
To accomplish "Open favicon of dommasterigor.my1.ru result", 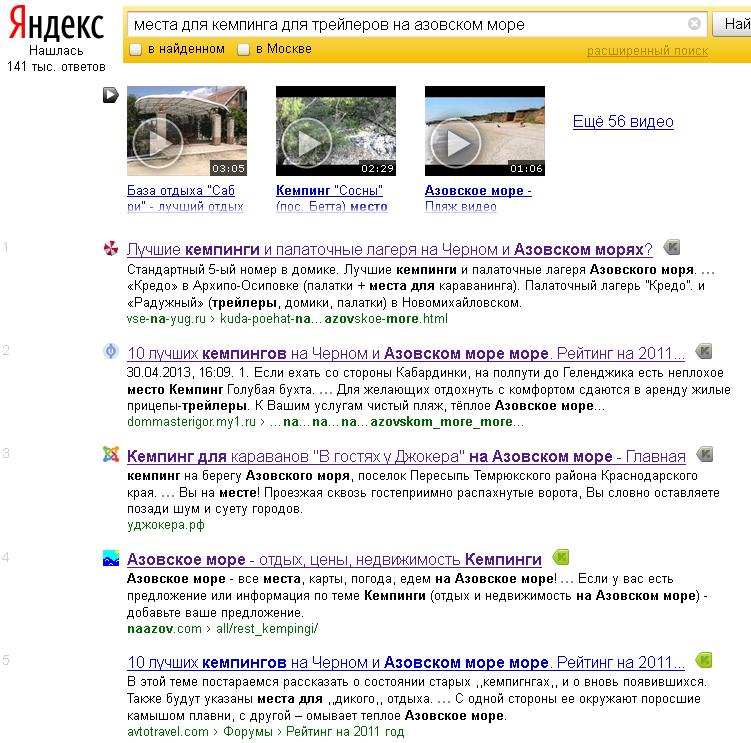I will pos(111,351).
